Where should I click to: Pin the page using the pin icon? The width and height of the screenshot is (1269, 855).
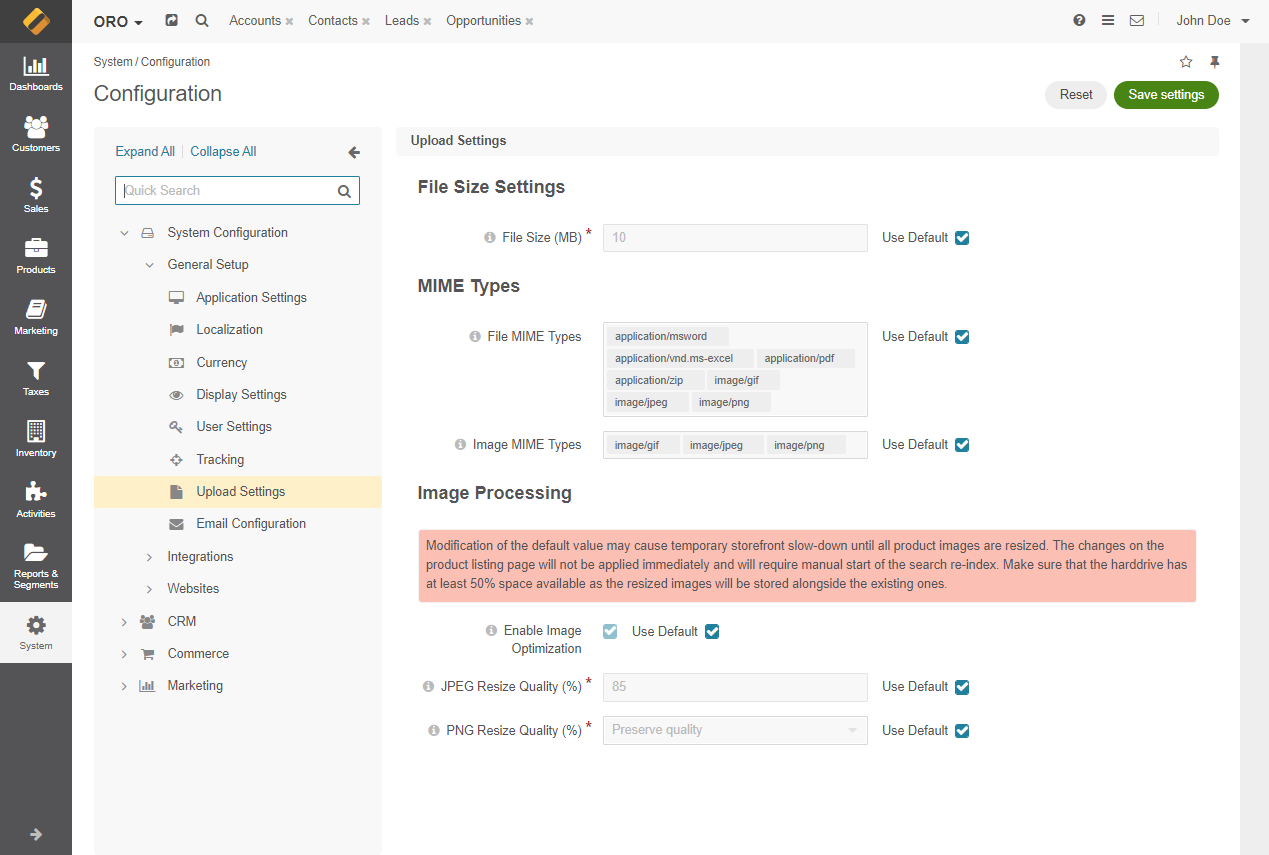1215,62
